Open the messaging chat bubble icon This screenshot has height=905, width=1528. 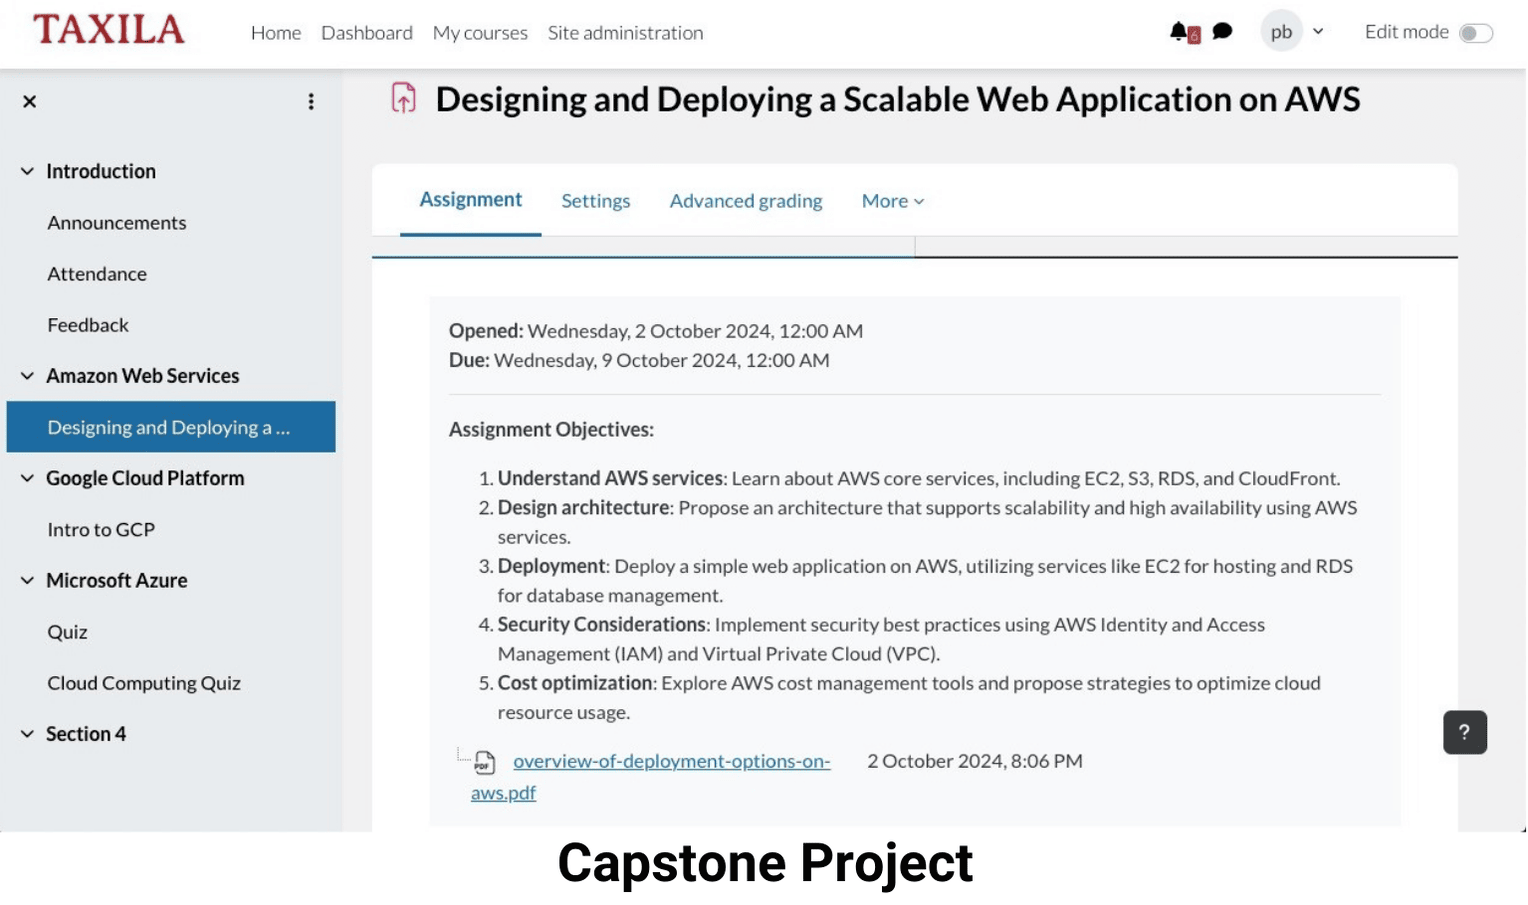pyautogui.click(x=1222, y=32)
